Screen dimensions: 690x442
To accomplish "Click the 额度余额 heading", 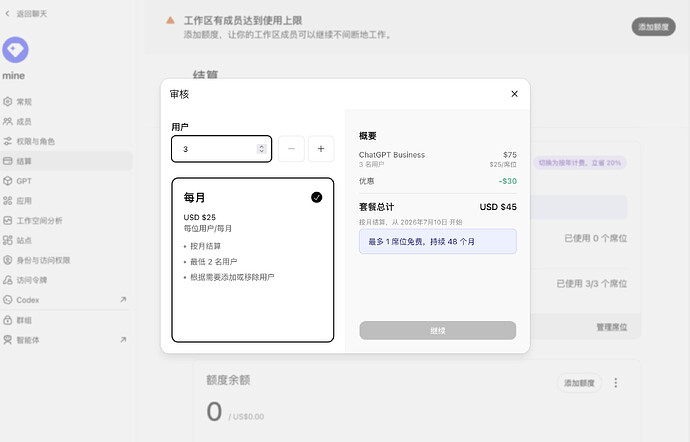I will tap(228, 380).
